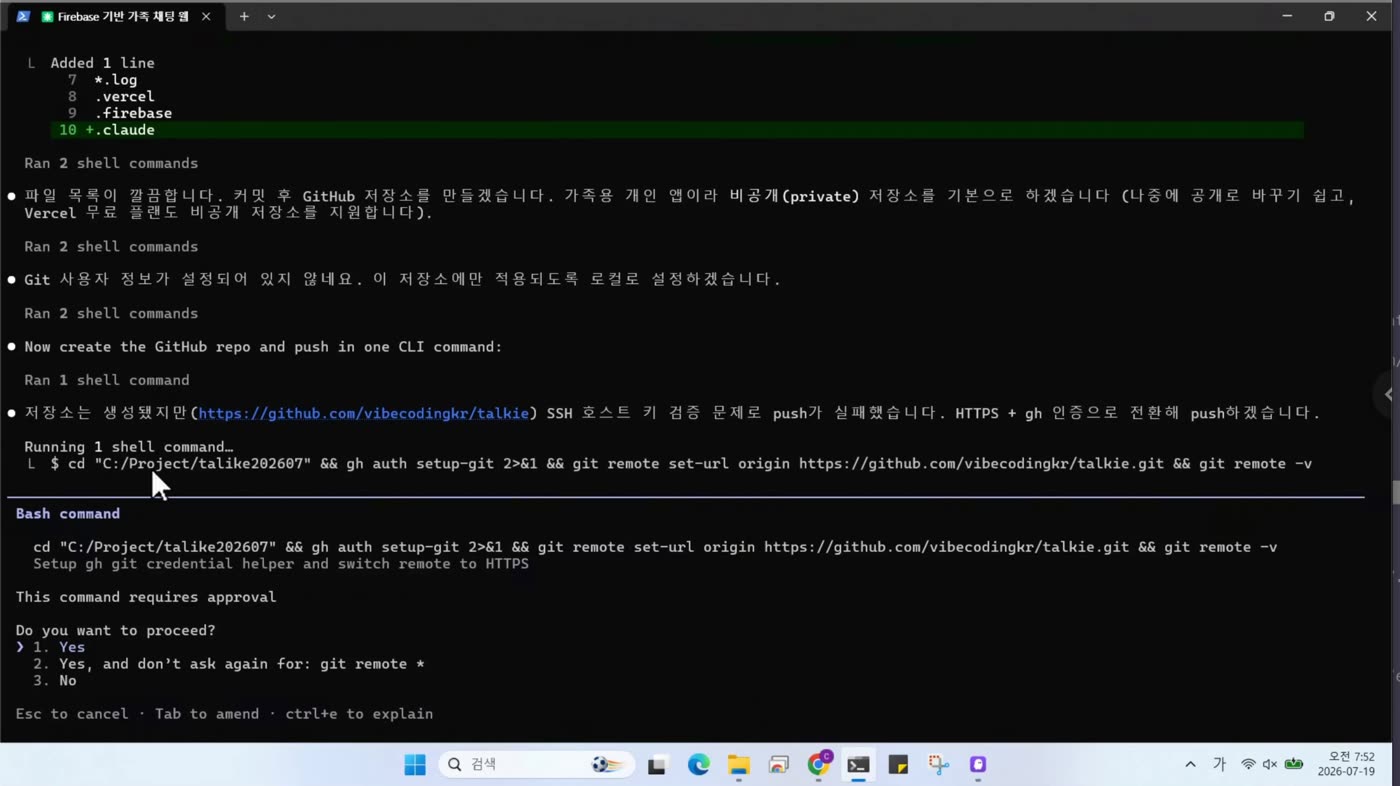The height and width of the screenshot is (786, 1400).
Task: Click the '*.log' line in the diff
Action: point(116,80)
